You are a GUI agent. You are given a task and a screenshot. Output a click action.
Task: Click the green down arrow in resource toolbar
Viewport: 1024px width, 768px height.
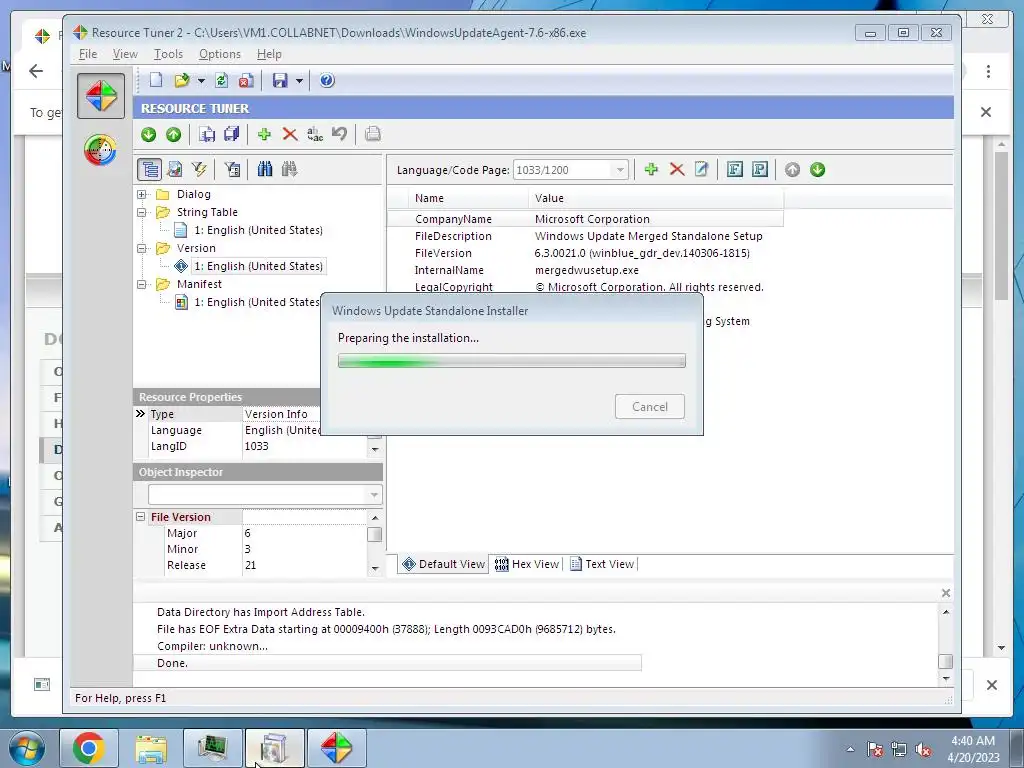point(149,135)
